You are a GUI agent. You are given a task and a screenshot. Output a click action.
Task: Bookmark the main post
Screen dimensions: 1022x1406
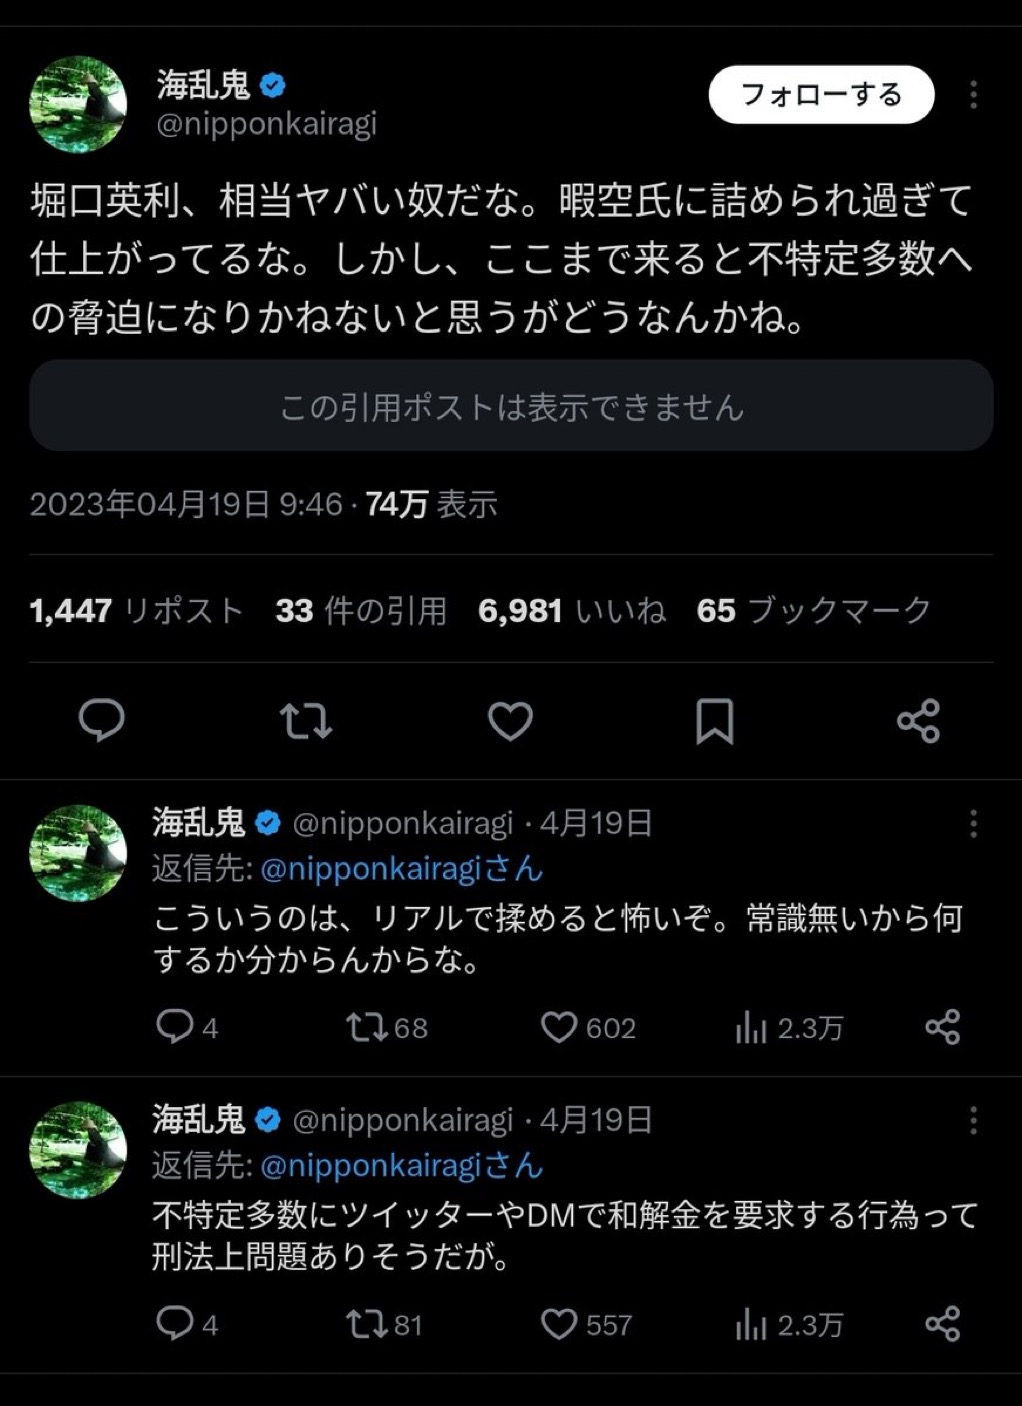(714, 721)
